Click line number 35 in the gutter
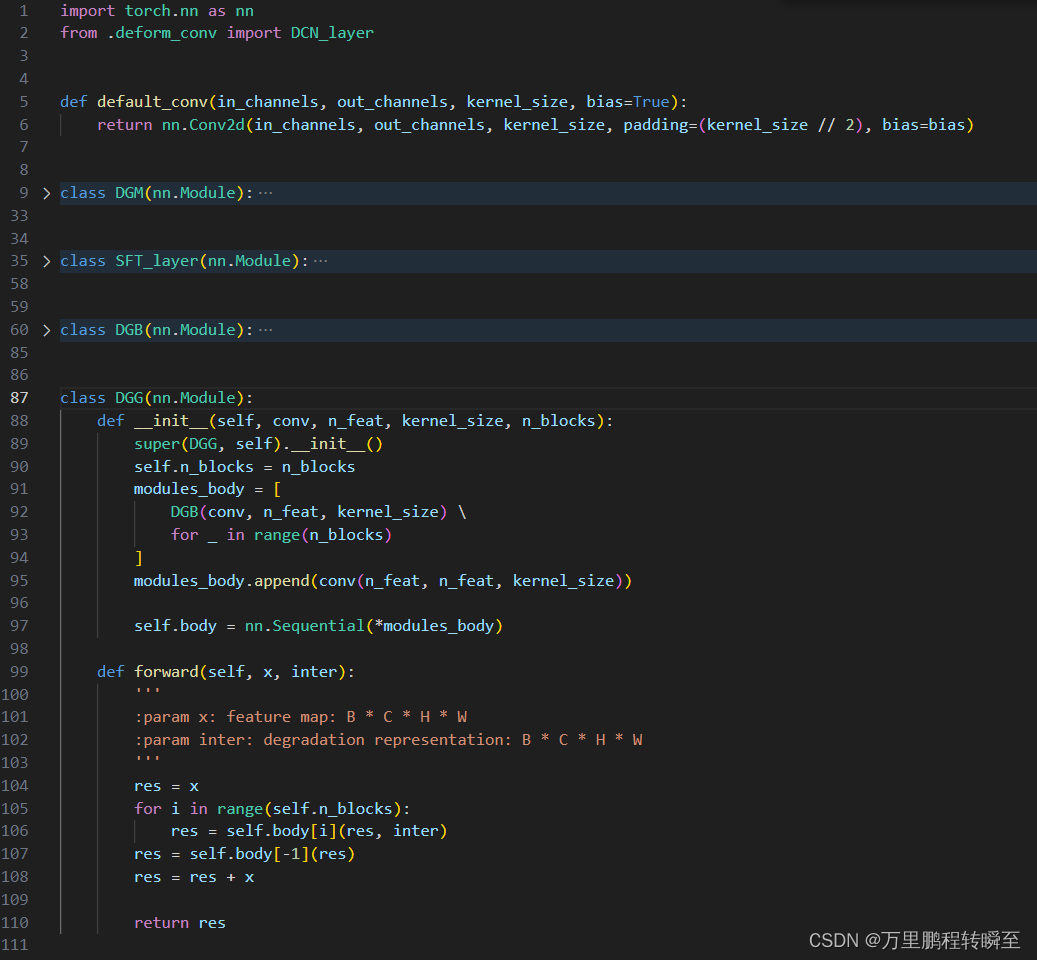The image size is (1037, 960). click(19, 261)
